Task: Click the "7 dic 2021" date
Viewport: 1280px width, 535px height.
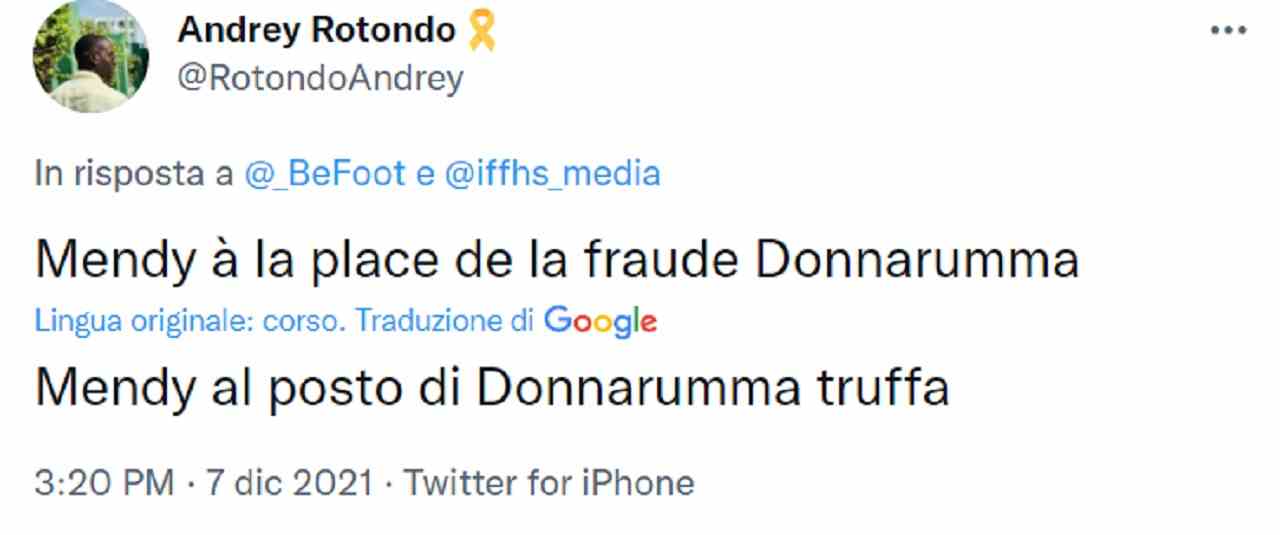Action: (x=288, y=483)
